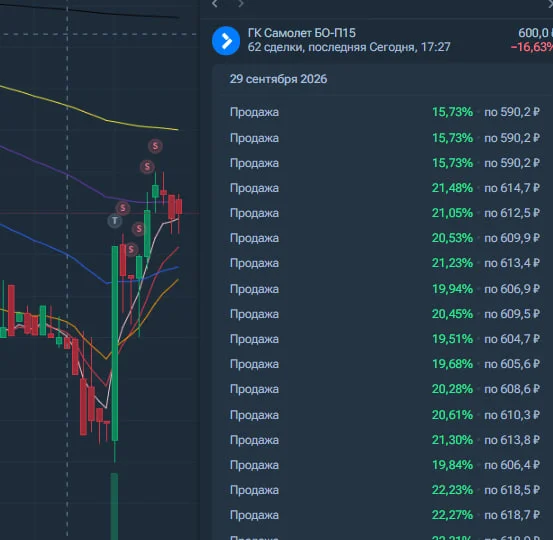This screenshot has width=553, height=540.
Task: Click the -16,63% change value
Action: 532,47
